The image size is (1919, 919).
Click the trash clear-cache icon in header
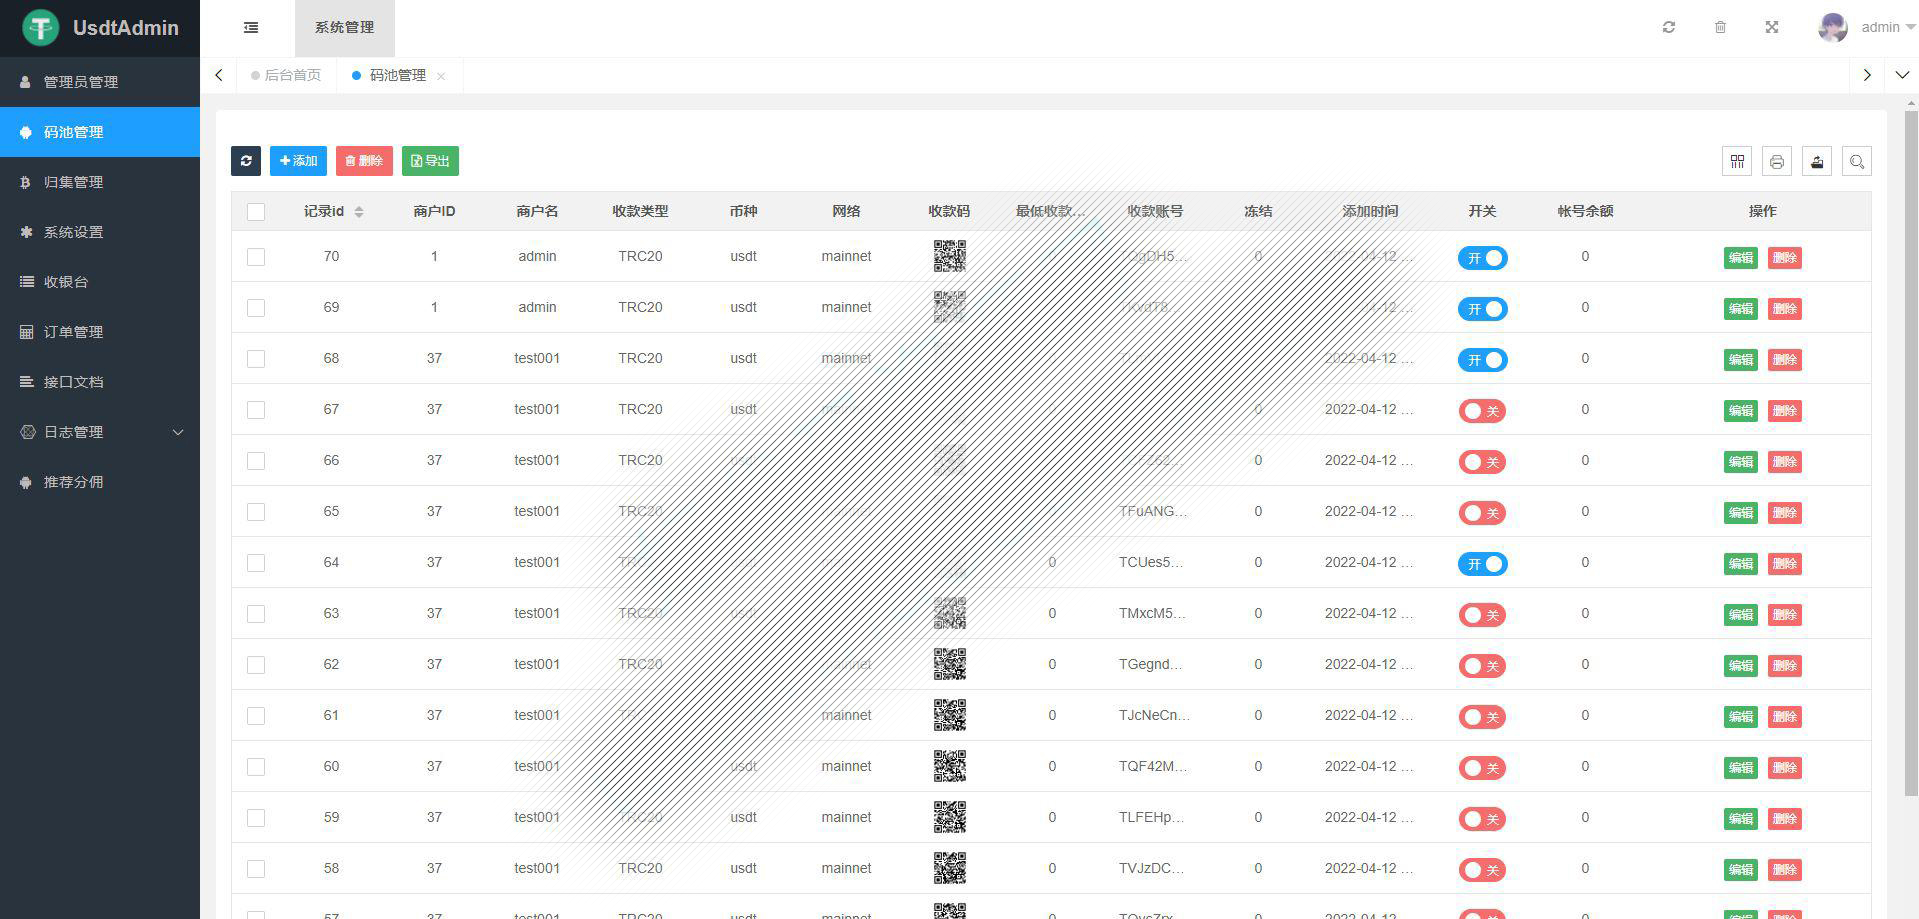pyautogui.click(x=1720, y=27)
